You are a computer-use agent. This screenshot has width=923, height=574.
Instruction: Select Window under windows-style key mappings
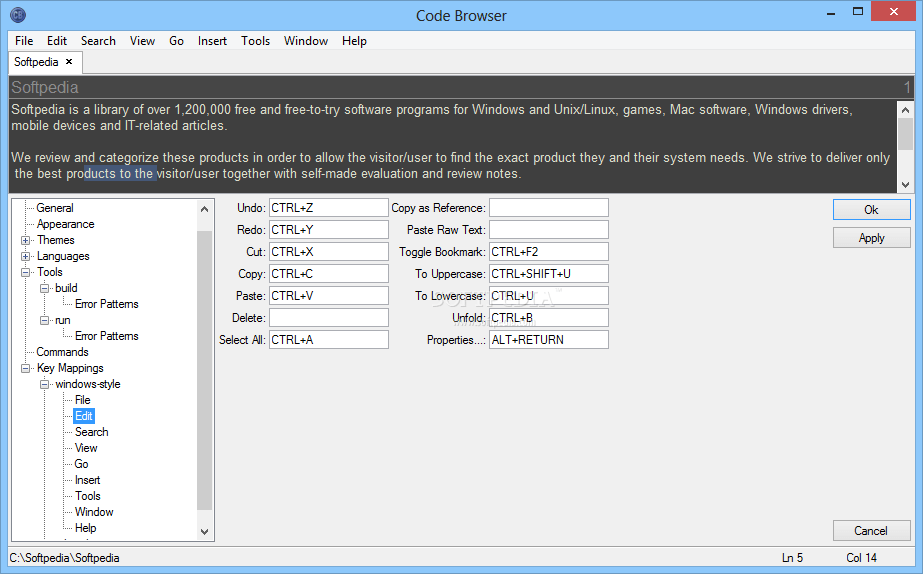tap(94, 512)
